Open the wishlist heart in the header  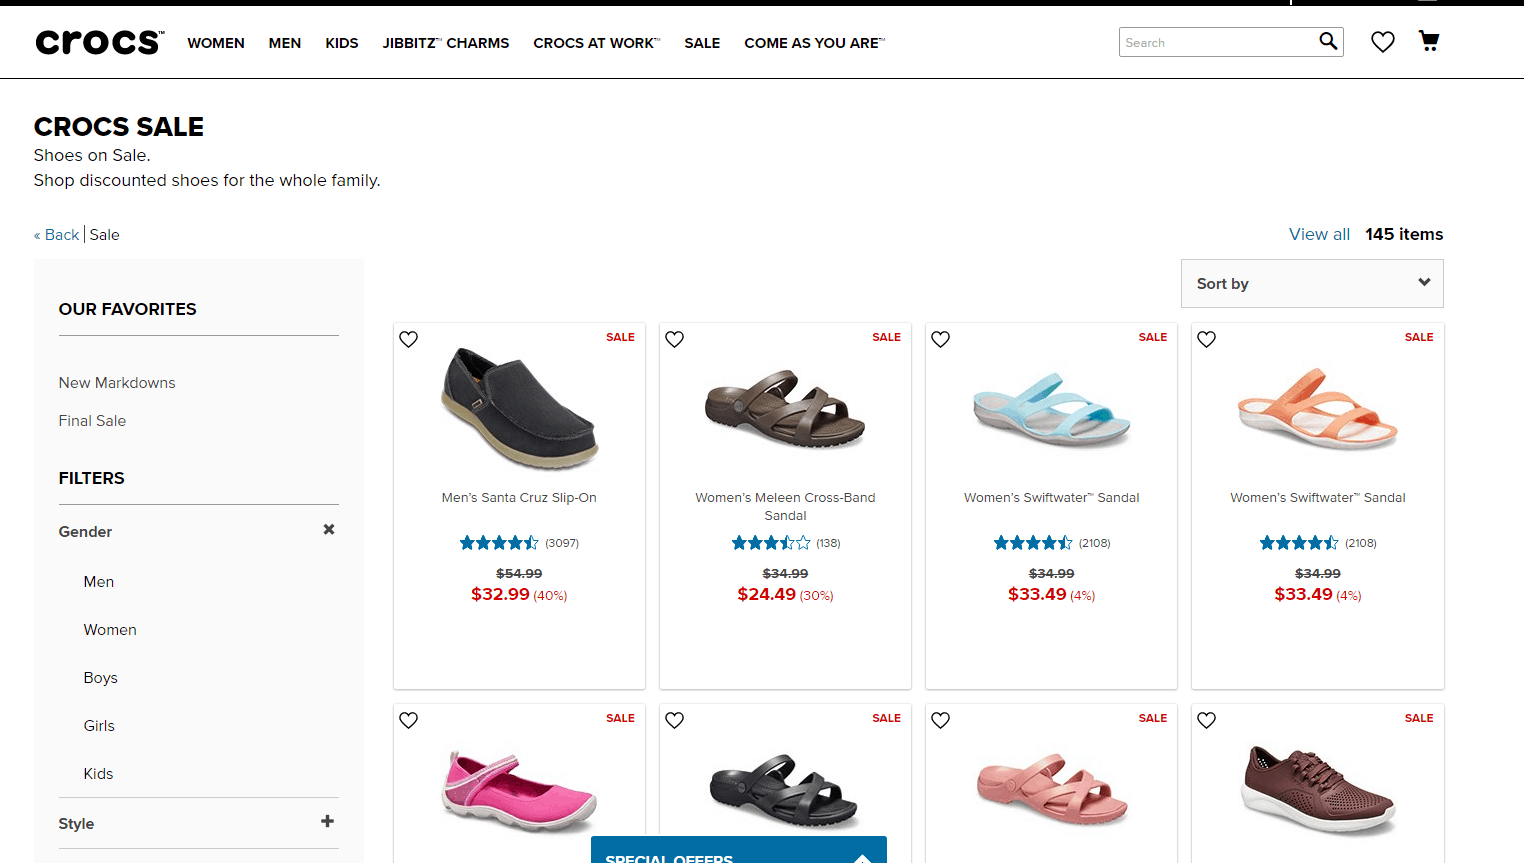tap(1382, 42)
